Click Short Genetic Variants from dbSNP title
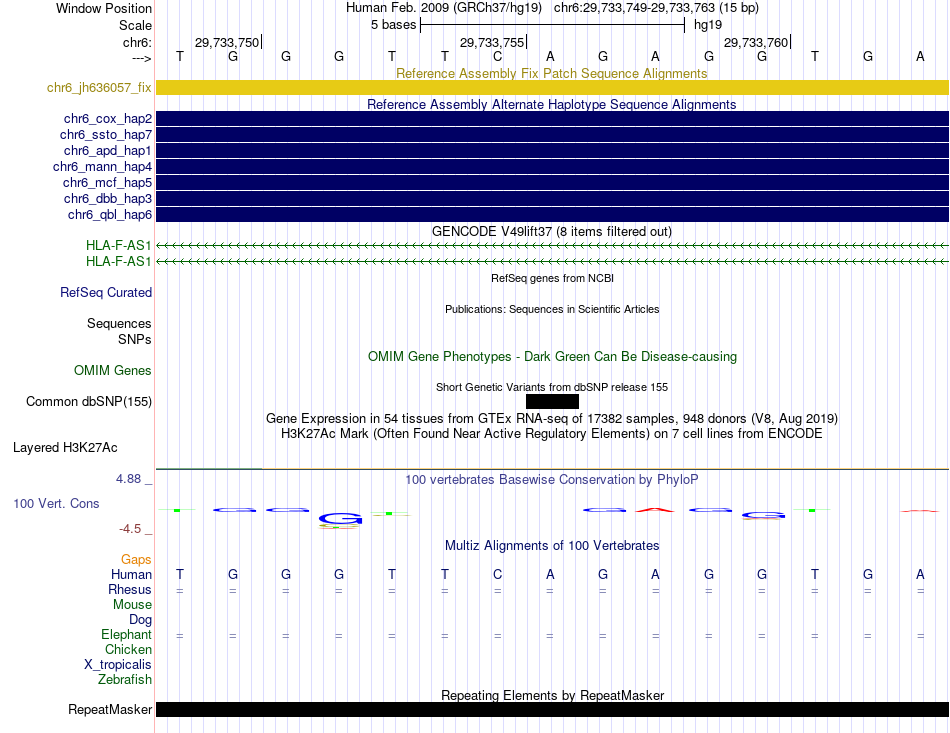 pyautogui.click(x=552, y=388)
